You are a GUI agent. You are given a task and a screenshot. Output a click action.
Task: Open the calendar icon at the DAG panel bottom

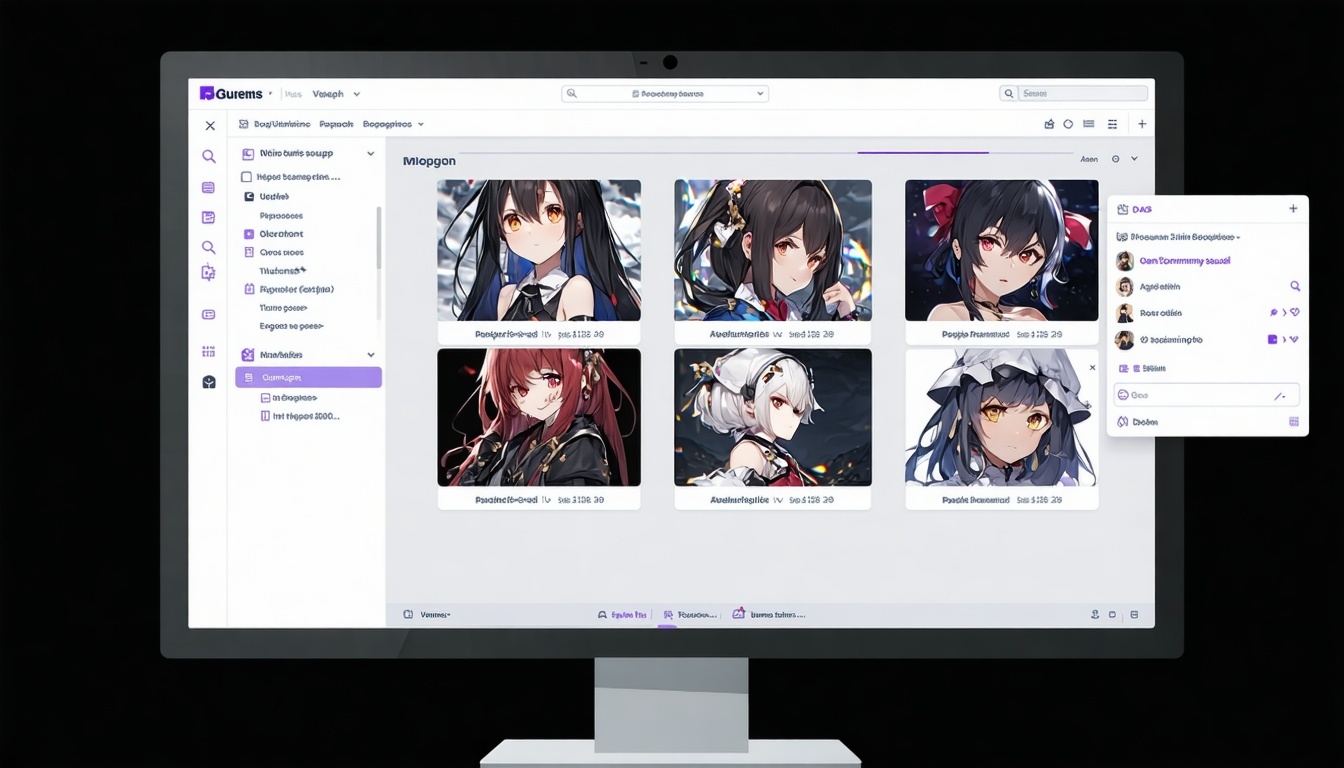tap(1296, 421)
